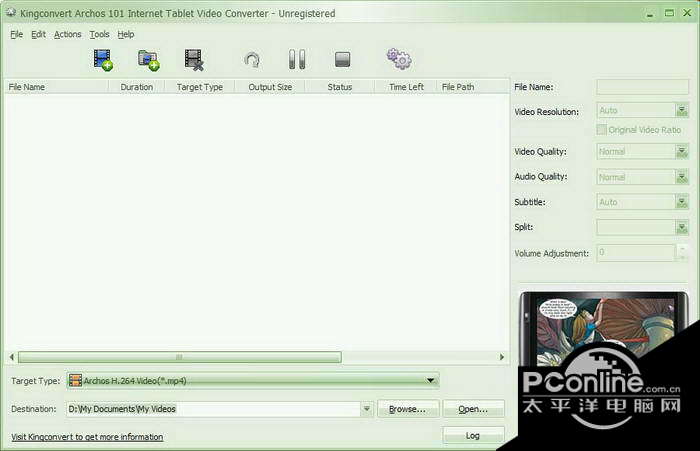Open the Tools menu

[x=99, y=34]
